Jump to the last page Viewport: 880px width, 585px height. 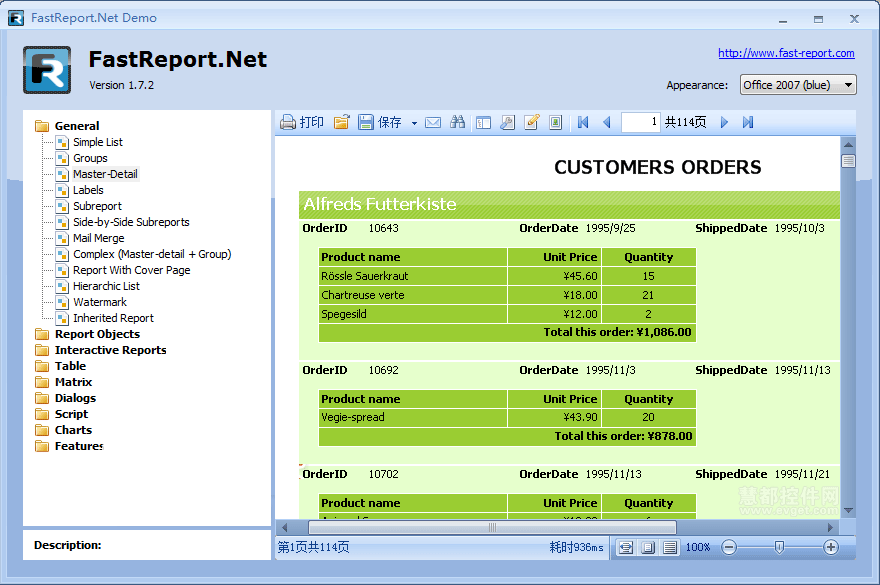pyautogui.click(x=748, y=122)
